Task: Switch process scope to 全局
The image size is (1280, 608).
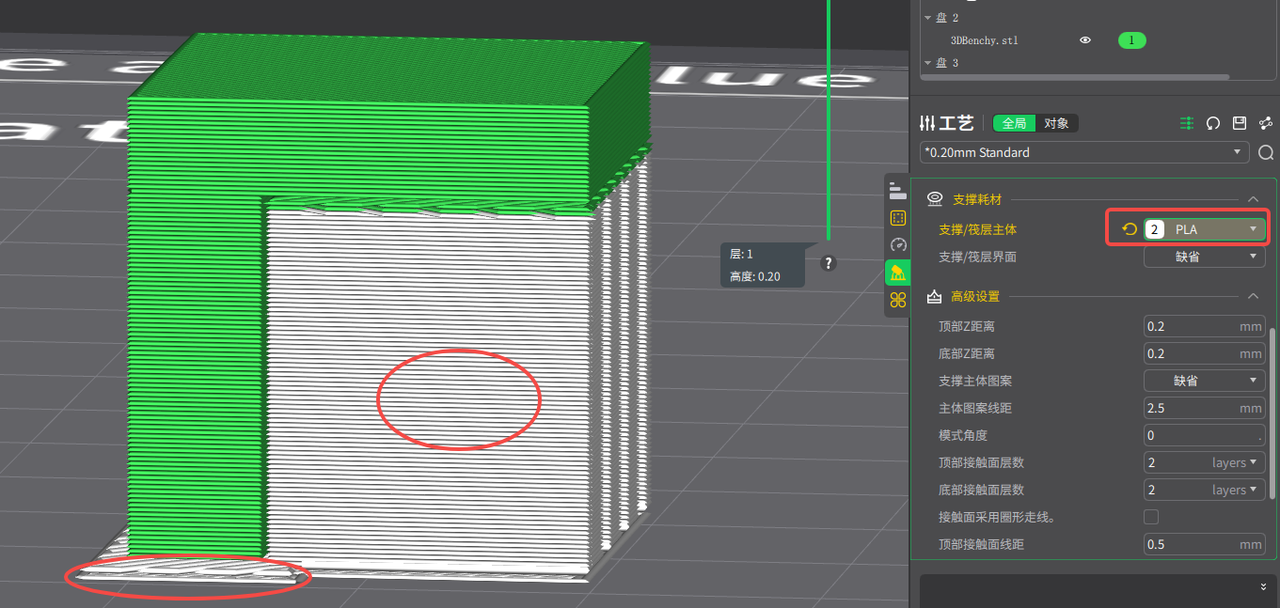Action: pos(1014,123)
